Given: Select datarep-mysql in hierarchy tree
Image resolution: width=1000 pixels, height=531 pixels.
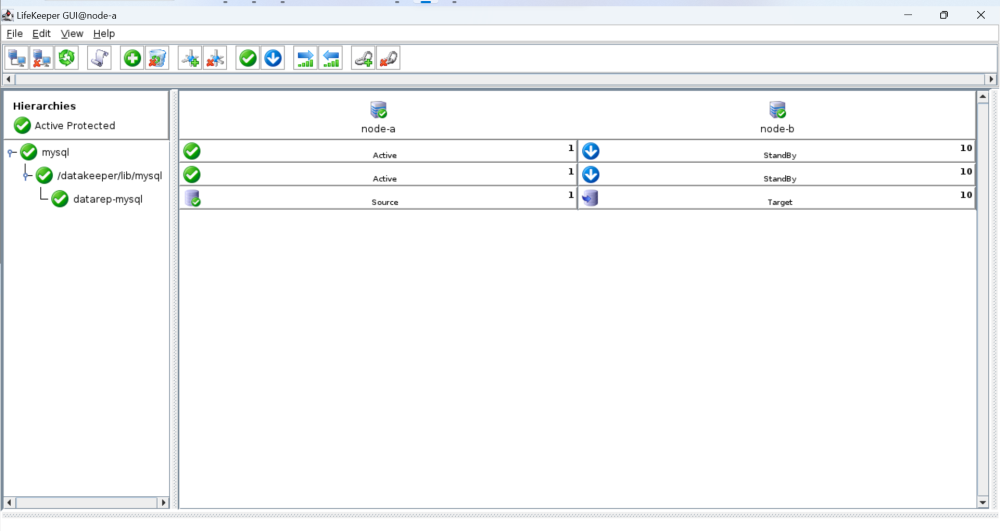Looking at the screenshot, I should coord(108,199).
